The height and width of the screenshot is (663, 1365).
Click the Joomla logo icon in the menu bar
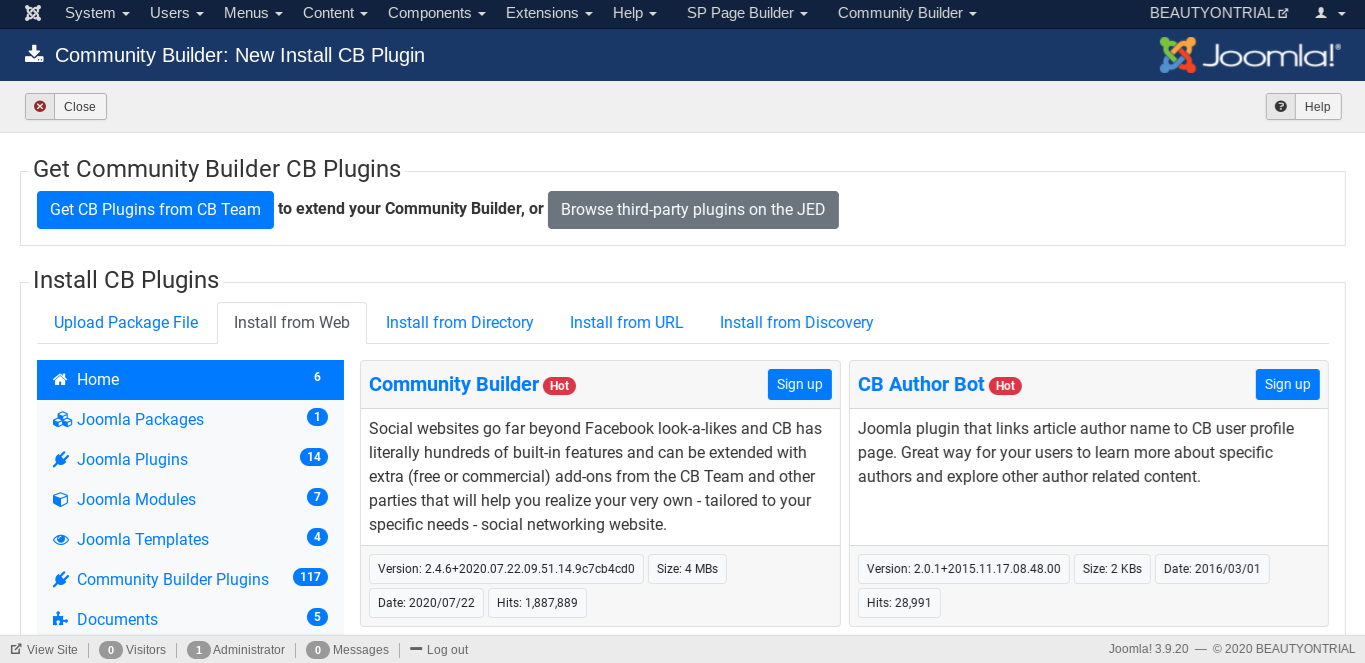pyautogui.click(x=33, y=13)
